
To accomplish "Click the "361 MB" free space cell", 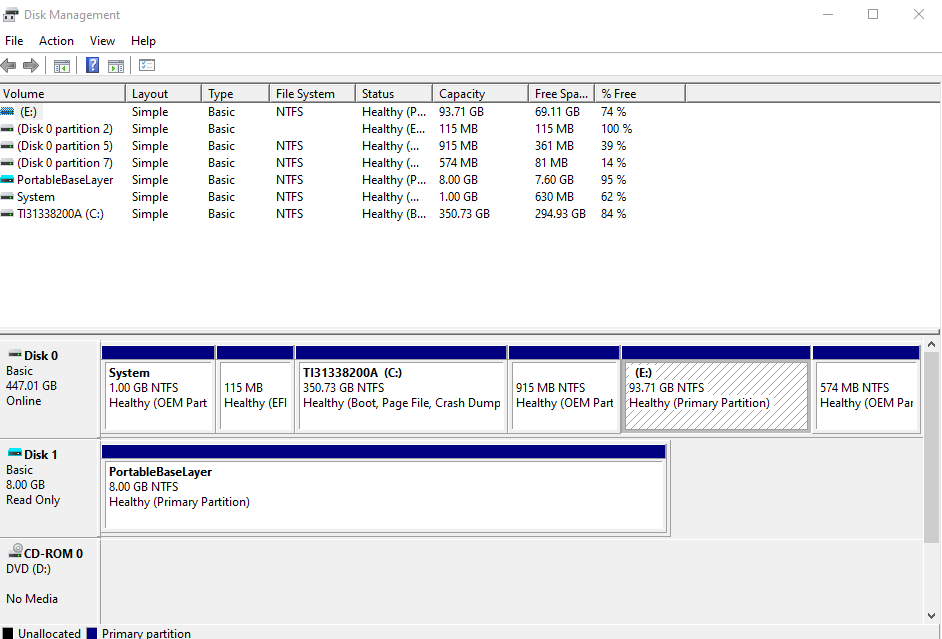I will 554,146.
